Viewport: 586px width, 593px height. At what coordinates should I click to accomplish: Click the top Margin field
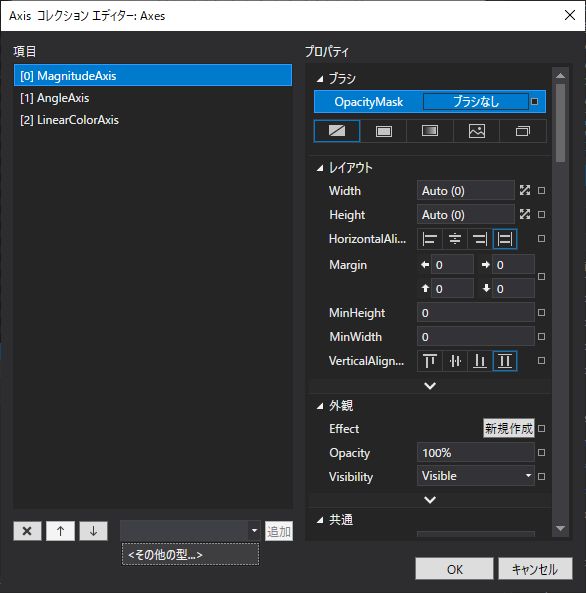[452, 289]
